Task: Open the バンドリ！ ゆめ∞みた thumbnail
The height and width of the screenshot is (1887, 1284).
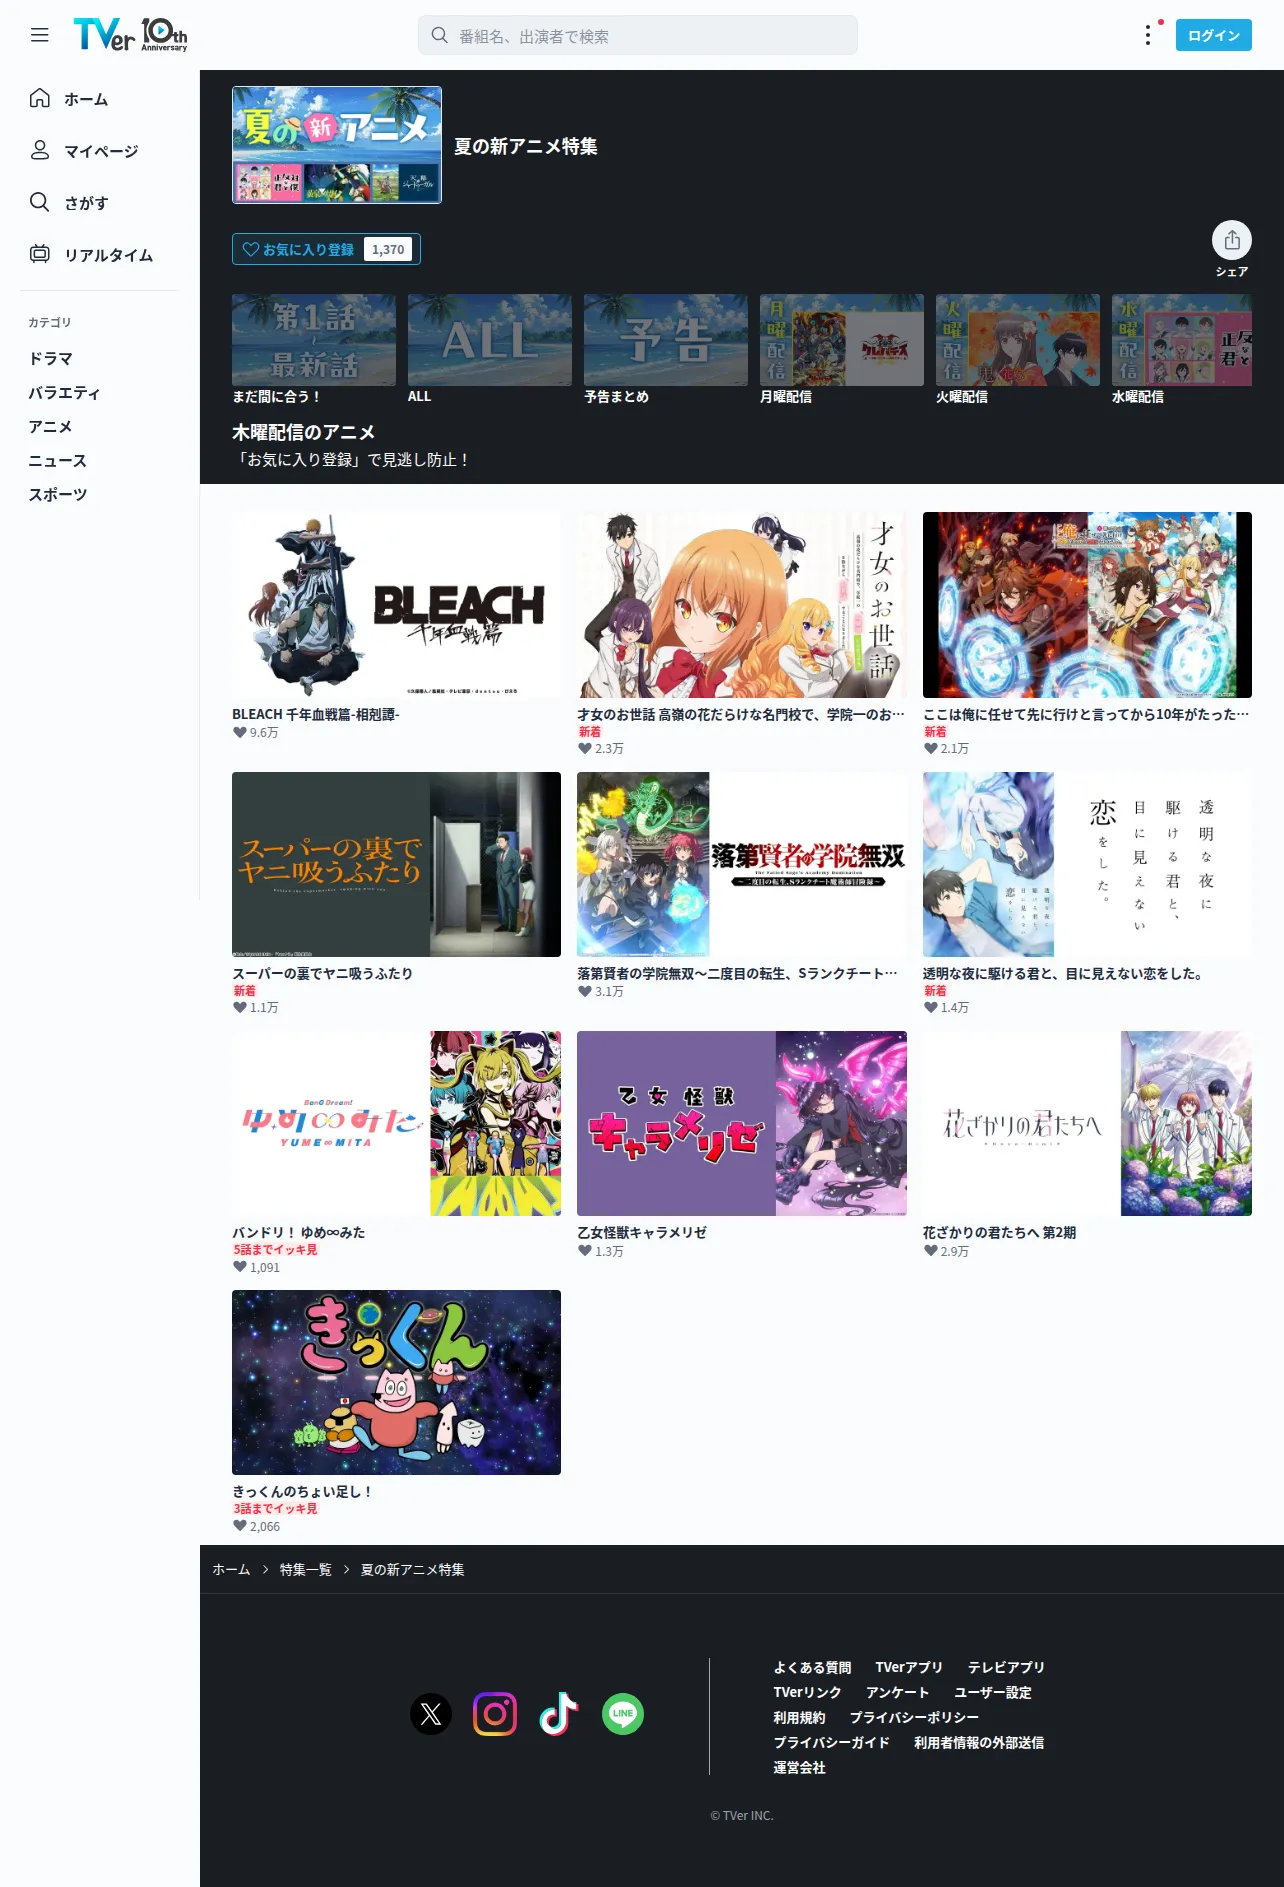Action: click(x=396, y=1124)
